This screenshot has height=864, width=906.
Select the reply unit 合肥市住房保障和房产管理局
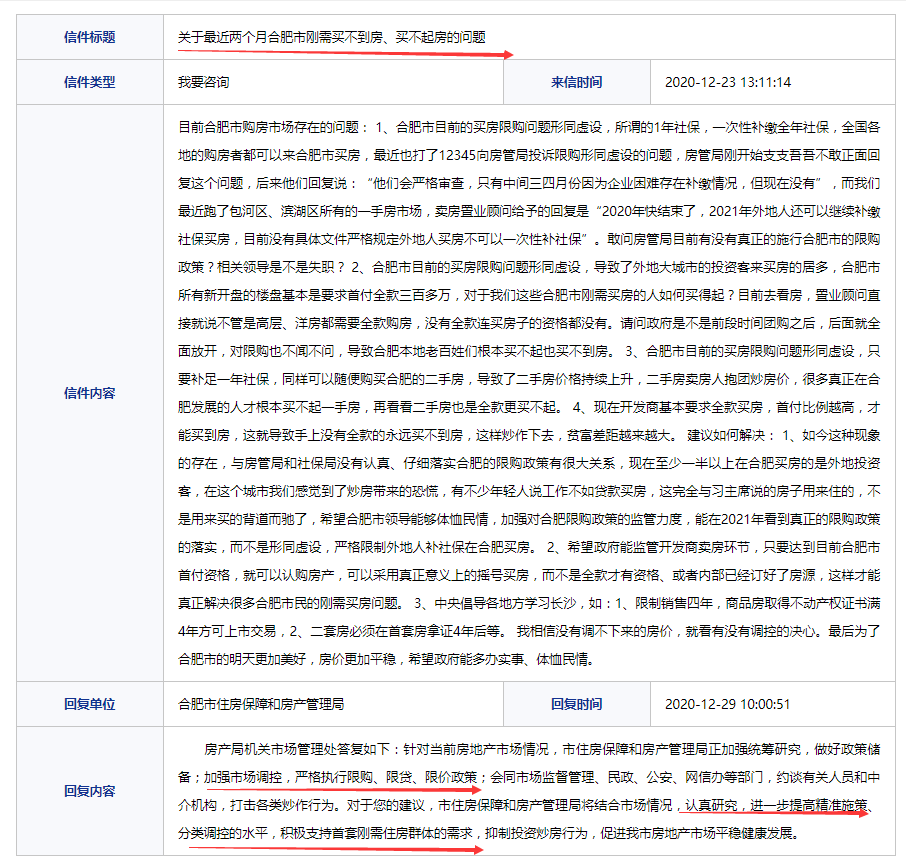261,704
